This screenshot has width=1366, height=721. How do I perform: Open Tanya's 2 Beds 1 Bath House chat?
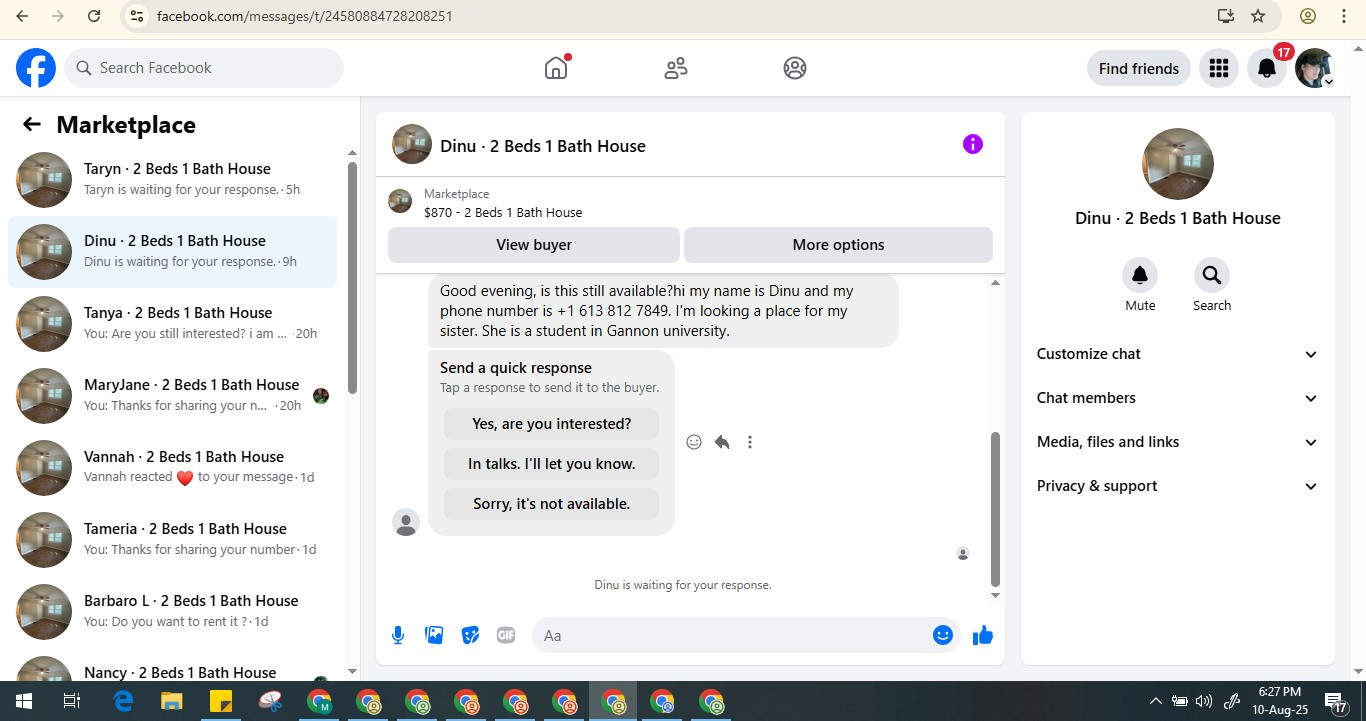coord(172,324)
